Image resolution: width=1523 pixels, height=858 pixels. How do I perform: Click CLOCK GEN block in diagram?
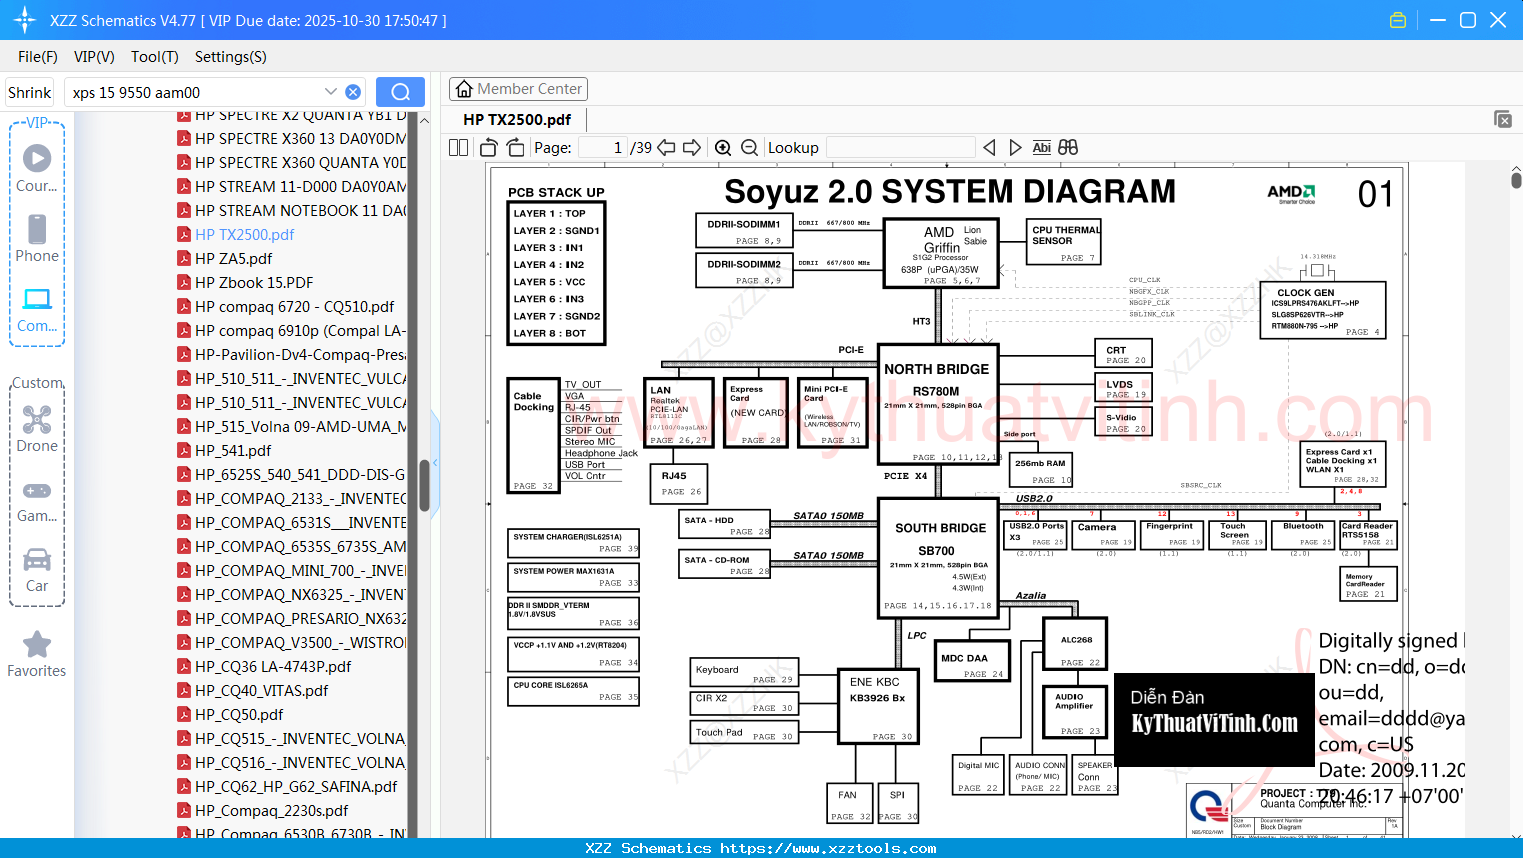pos(1323,310)
